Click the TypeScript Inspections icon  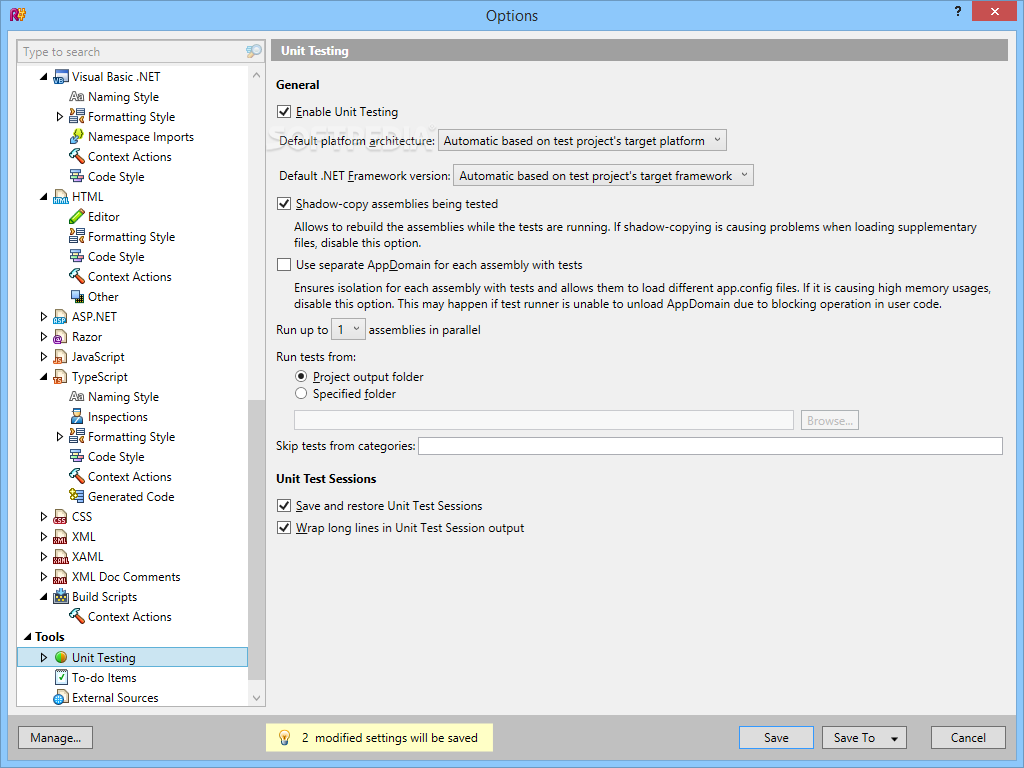click(76, 417)
